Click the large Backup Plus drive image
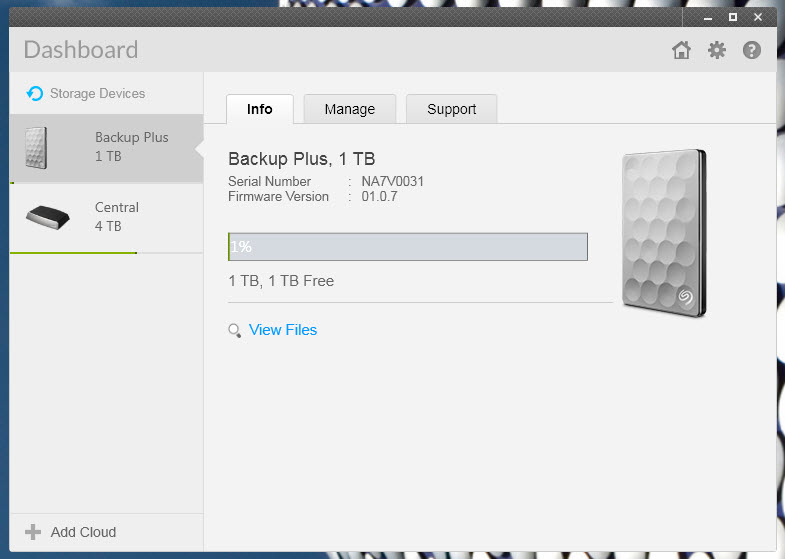This screenshot has height=559, width=785. tap(664, 233)
